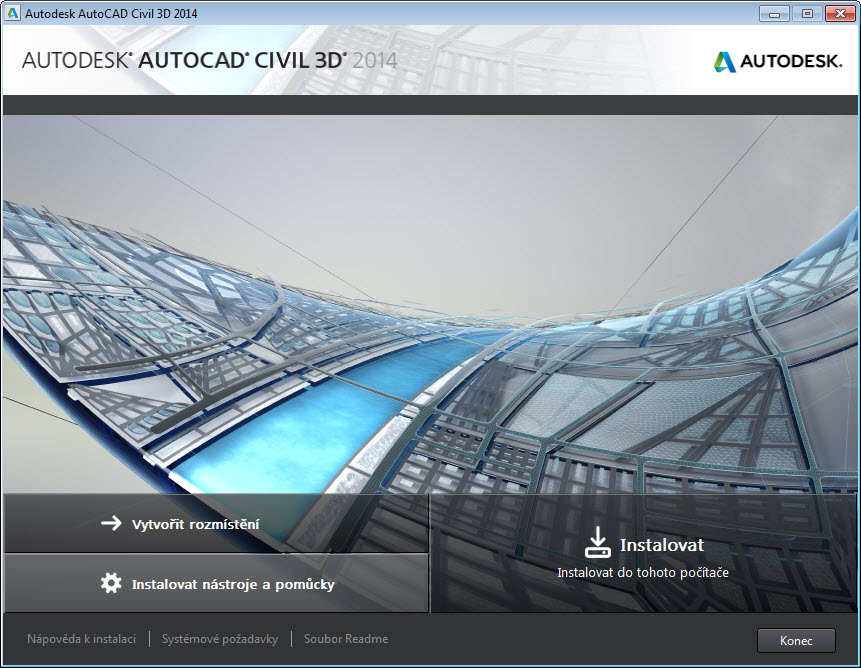Image resolution: width=861 pixels, height=668 pixels.
Task: Click the Autodesk logo in the header
Action: pos(778,61)
